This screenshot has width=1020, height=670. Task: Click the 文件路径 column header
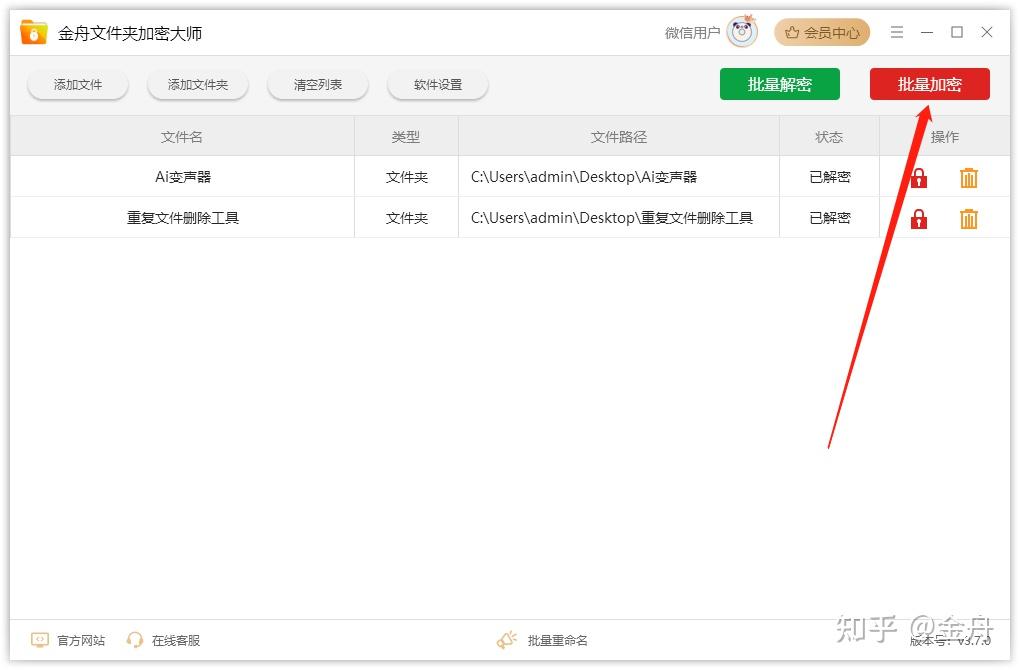[x=619, y=137]
